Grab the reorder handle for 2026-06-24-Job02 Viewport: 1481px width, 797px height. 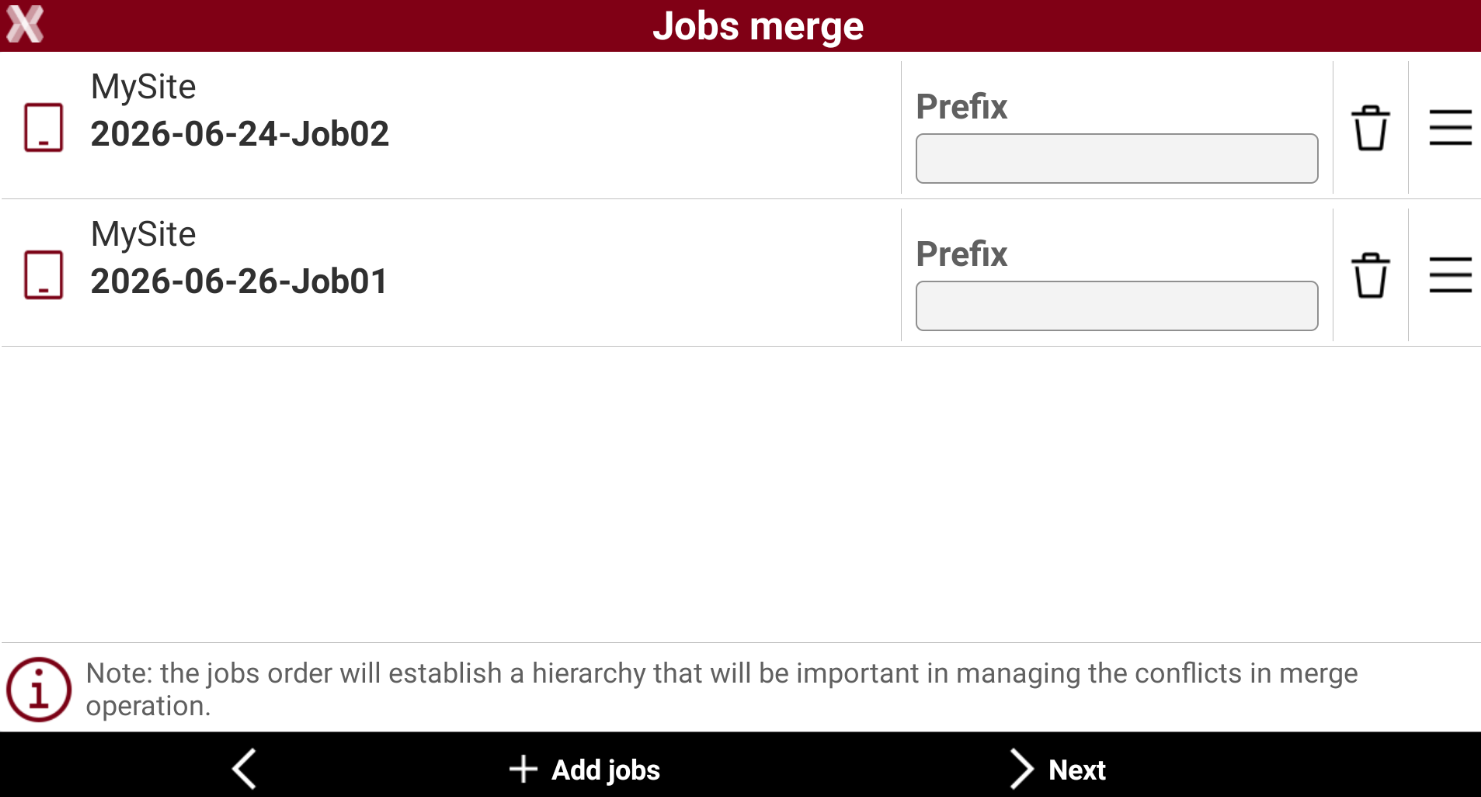[x=1450, y=128]
